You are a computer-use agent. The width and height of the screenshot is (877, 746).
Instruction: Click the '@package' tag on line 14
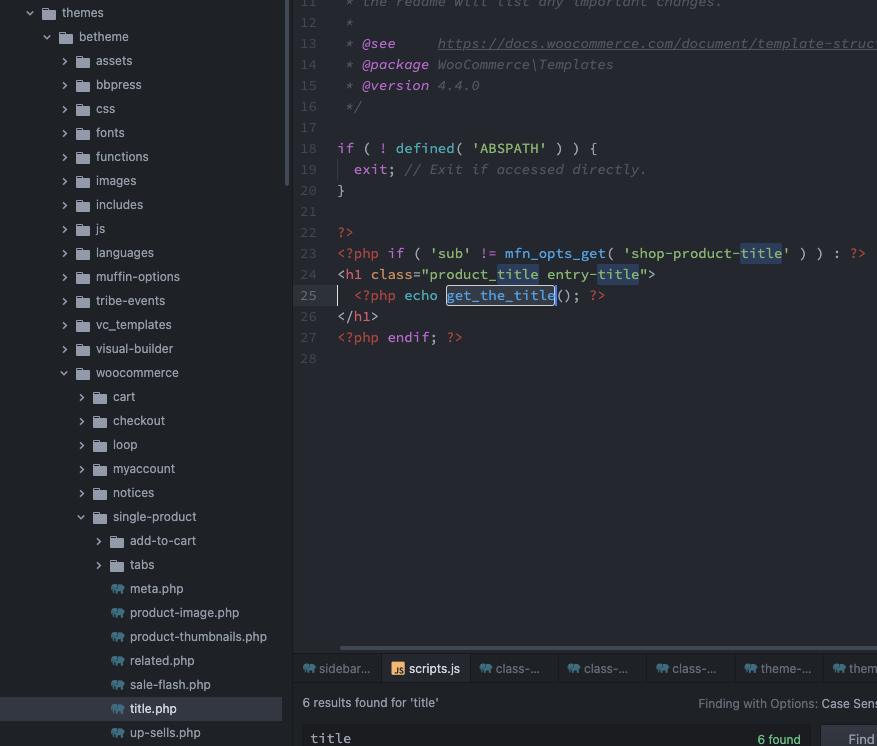395,65
